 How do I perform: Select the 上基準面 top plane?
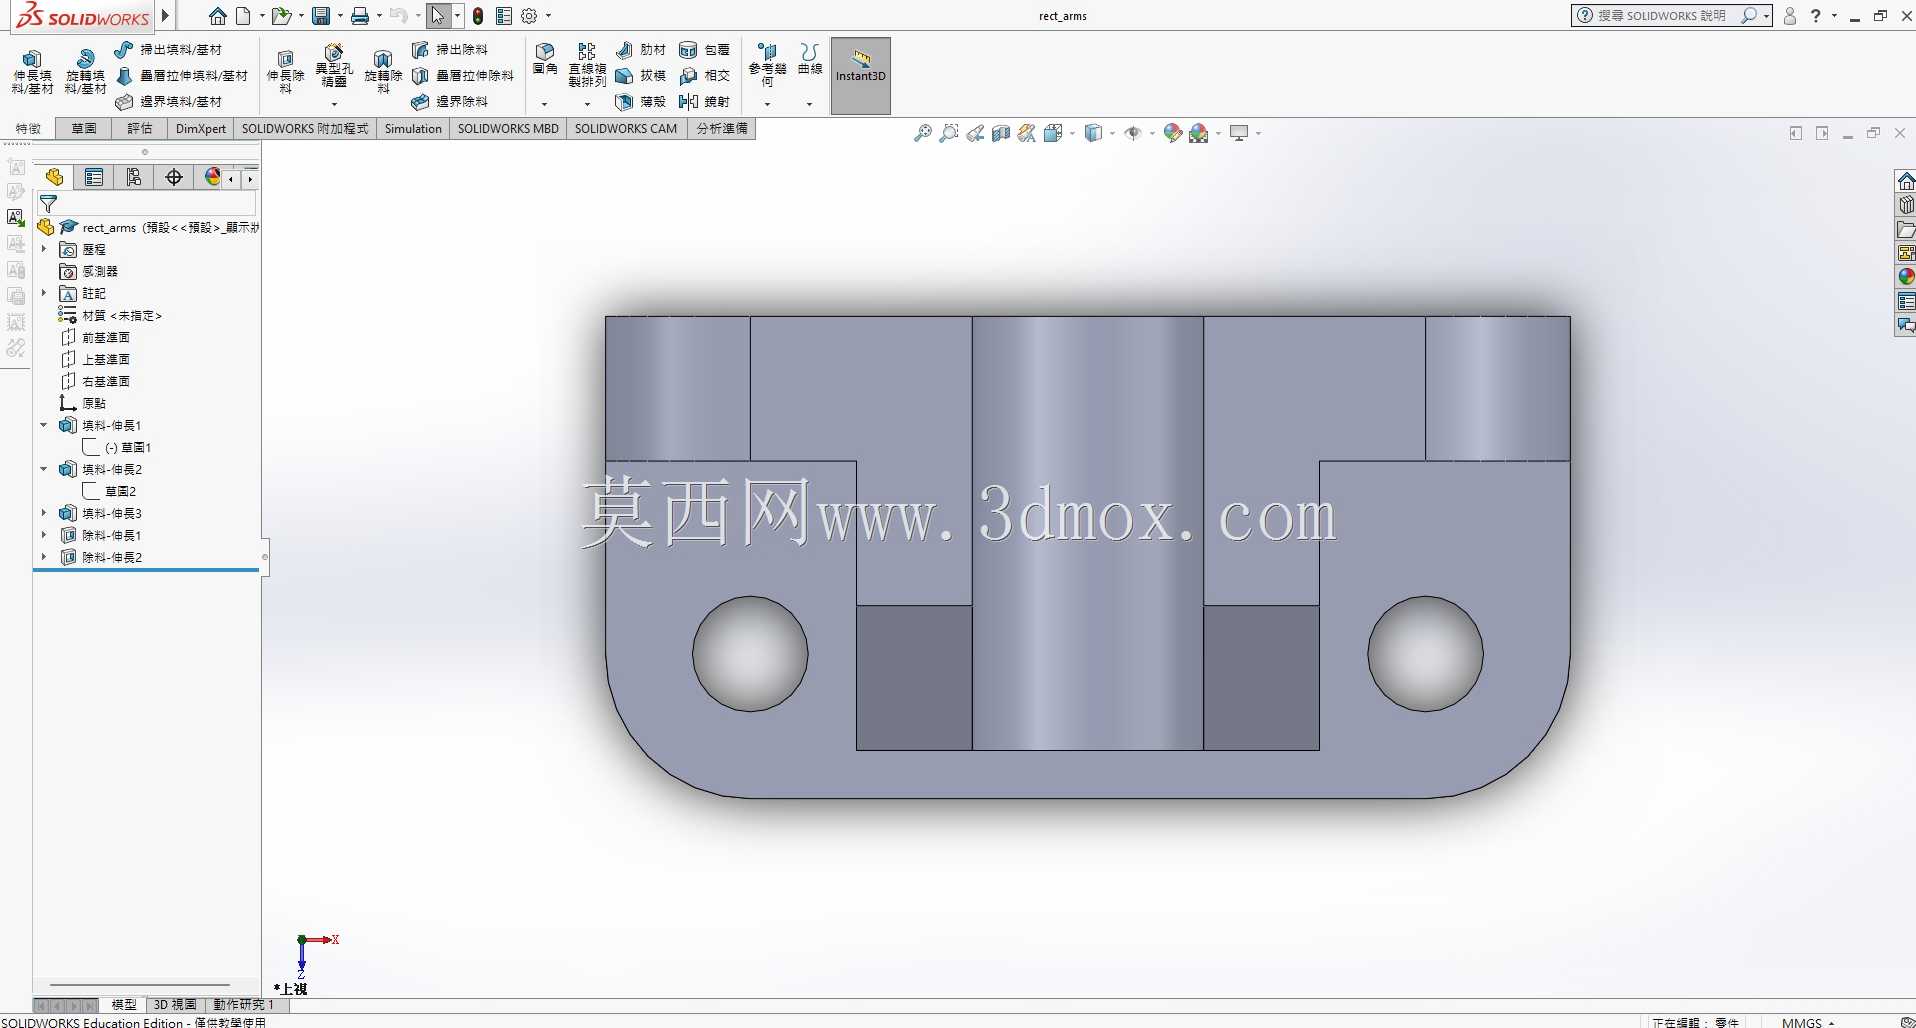[96, 359]
